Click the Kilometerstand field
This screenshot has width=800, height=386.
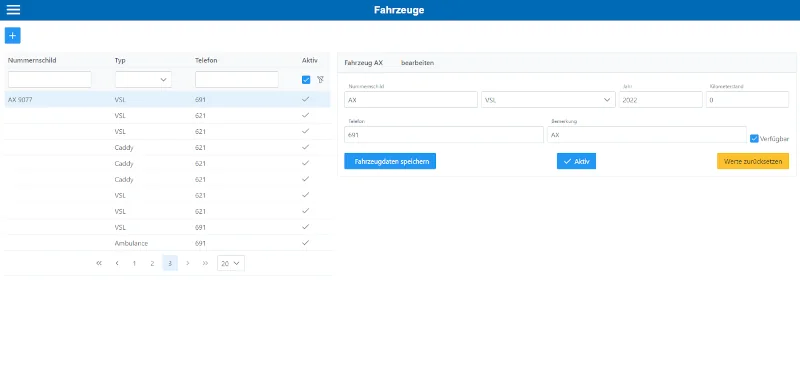[747, 100]
